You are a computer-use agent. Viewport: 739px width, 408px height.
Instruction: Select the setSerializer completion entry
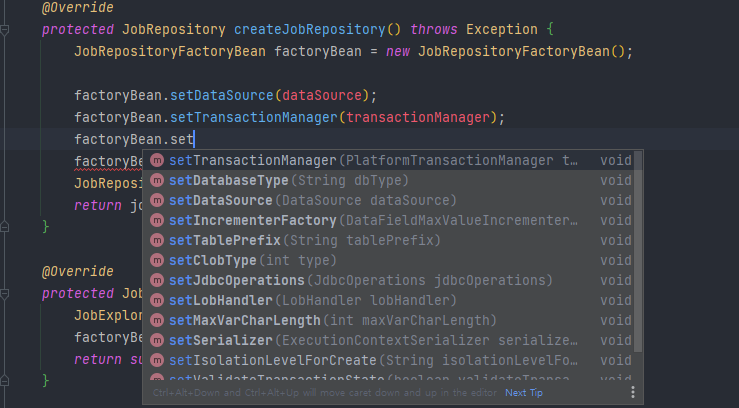coord(388,341)
